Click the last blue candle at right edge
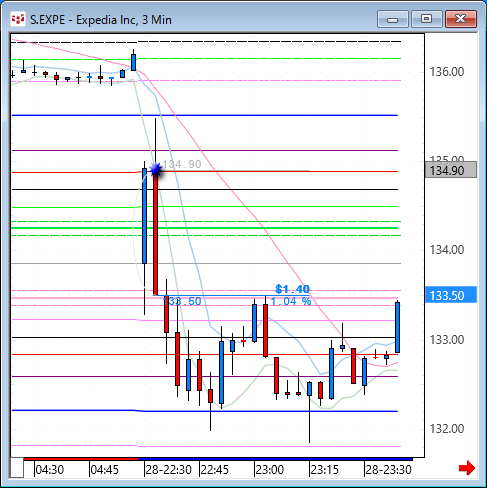 click(397, 327)
